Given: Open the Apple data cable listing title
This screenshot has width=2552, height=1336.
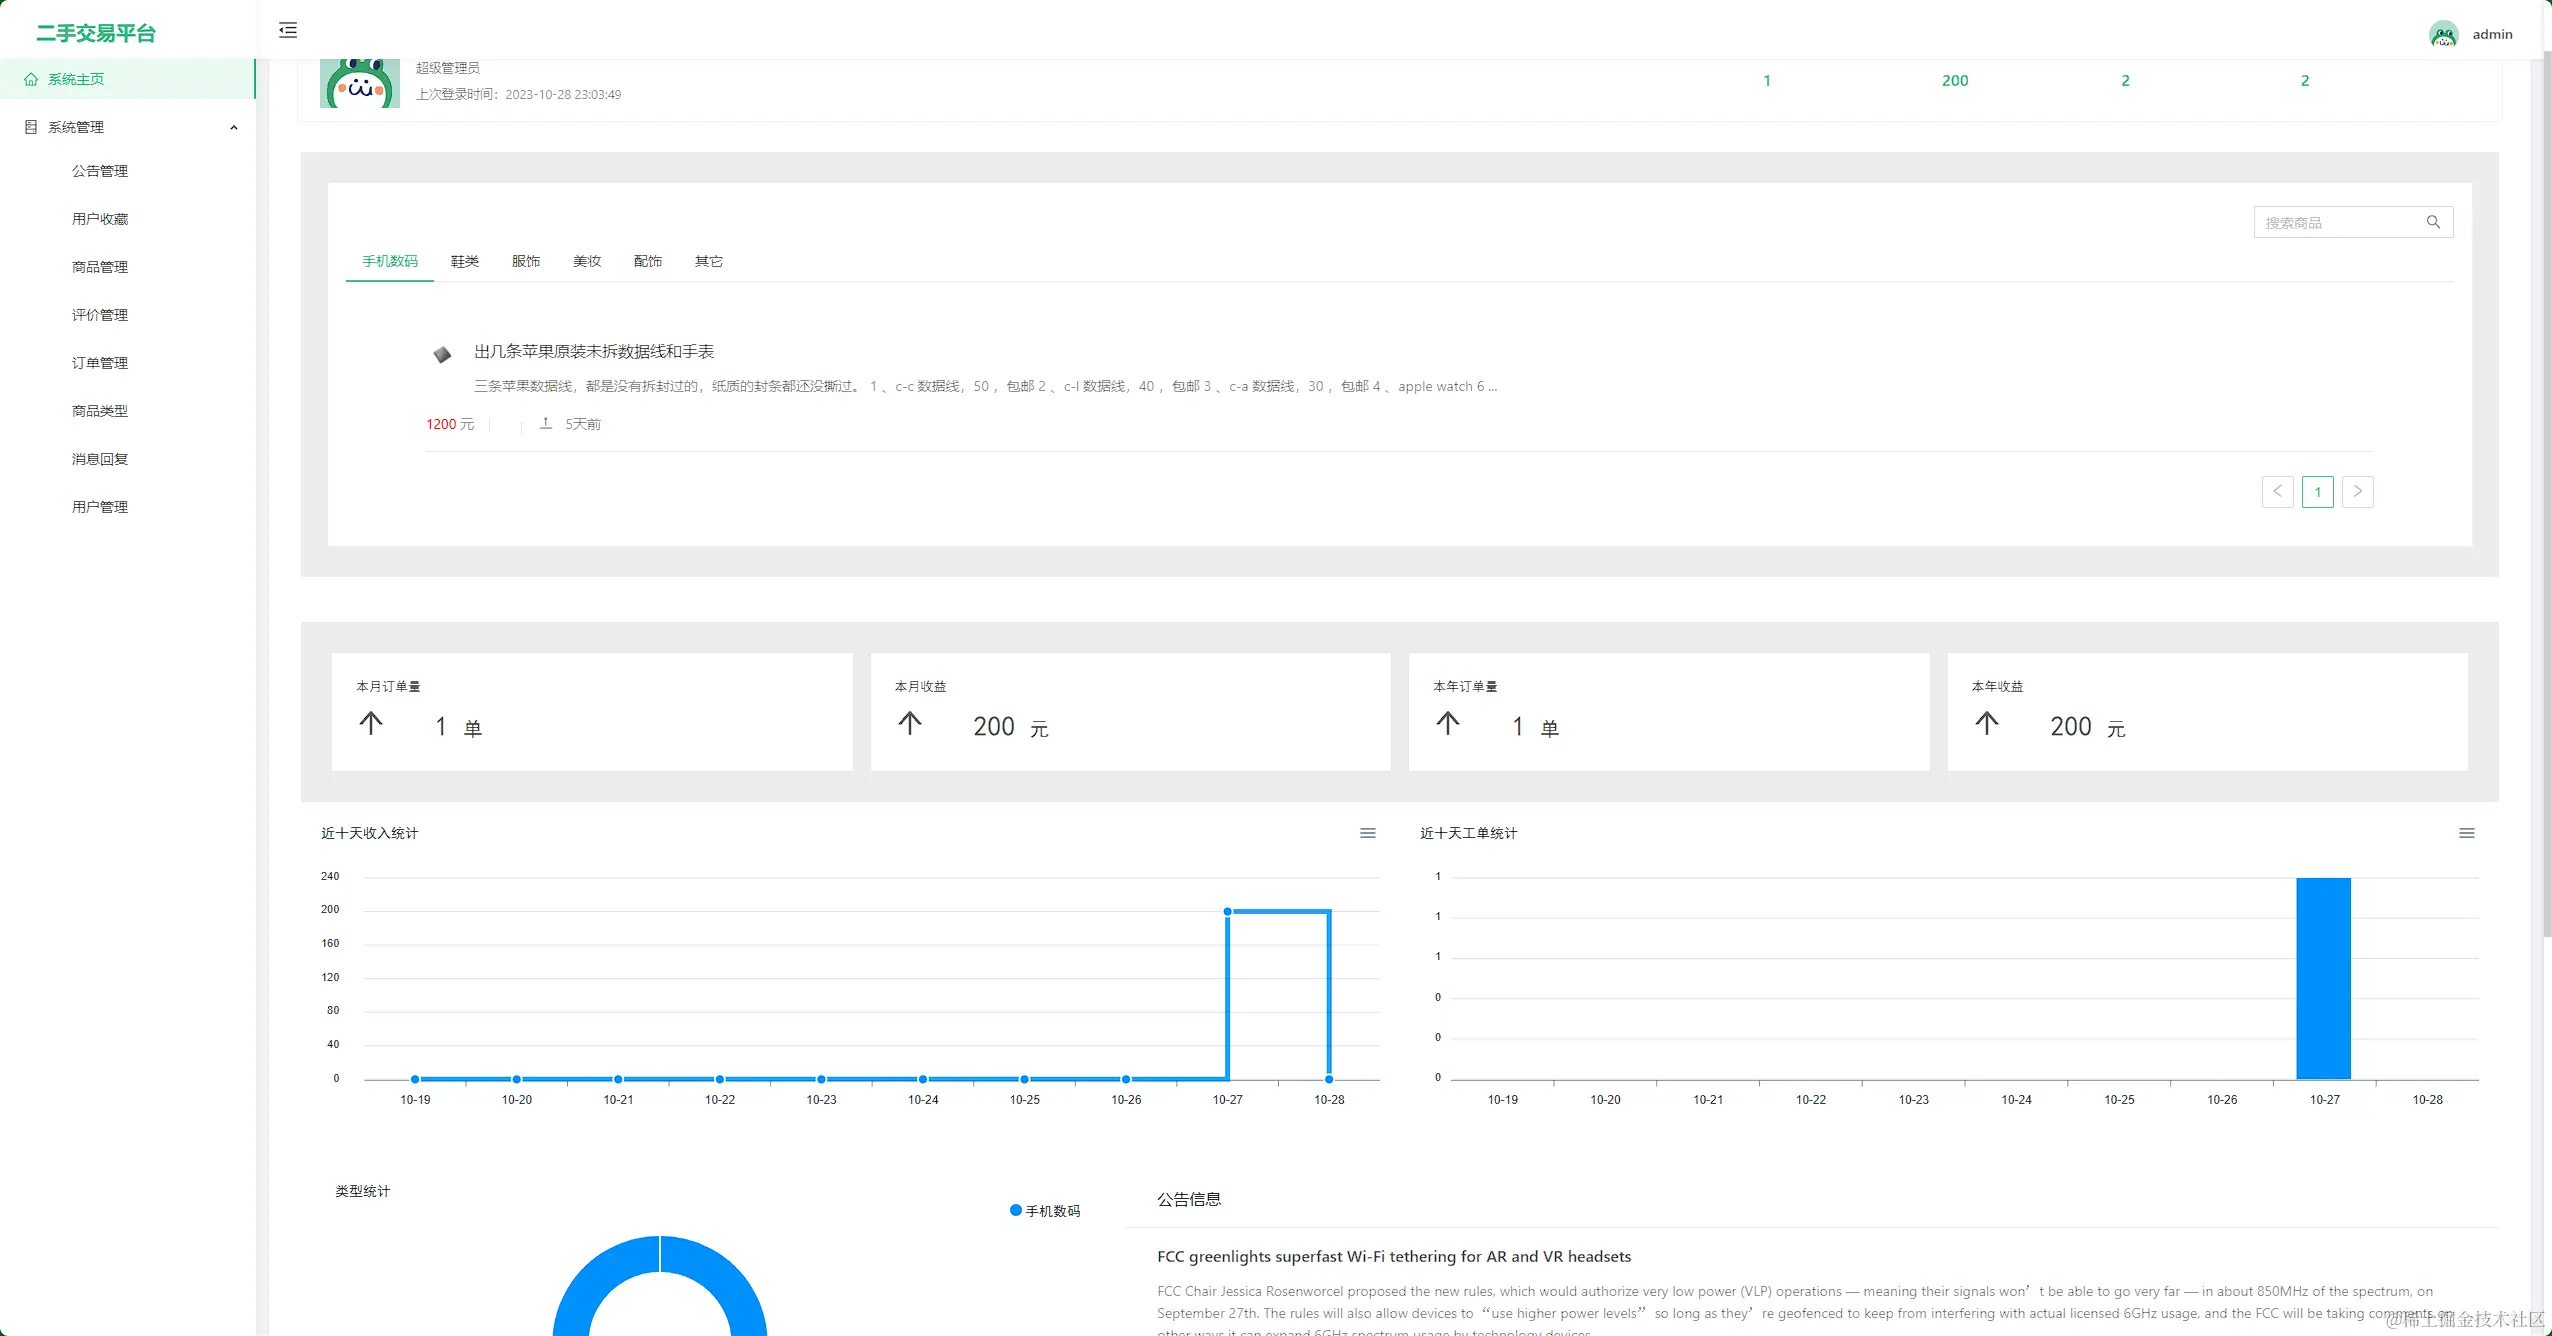Looking at the screenshot, I should click(x=594, y=351).
